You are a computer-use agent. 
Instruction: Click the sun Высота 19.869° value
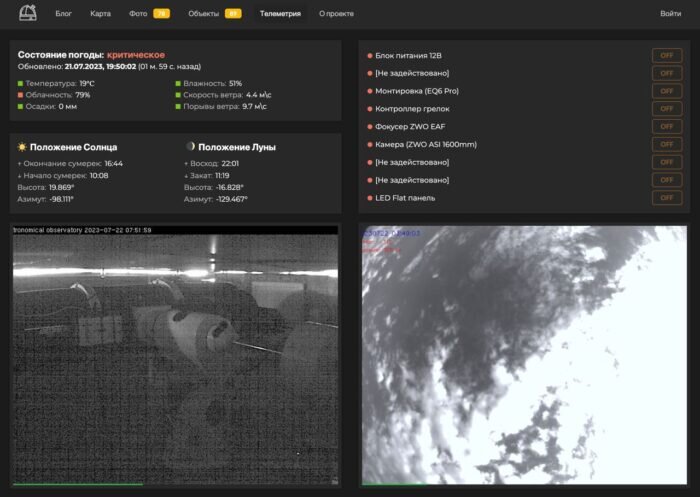click(61, 188)
